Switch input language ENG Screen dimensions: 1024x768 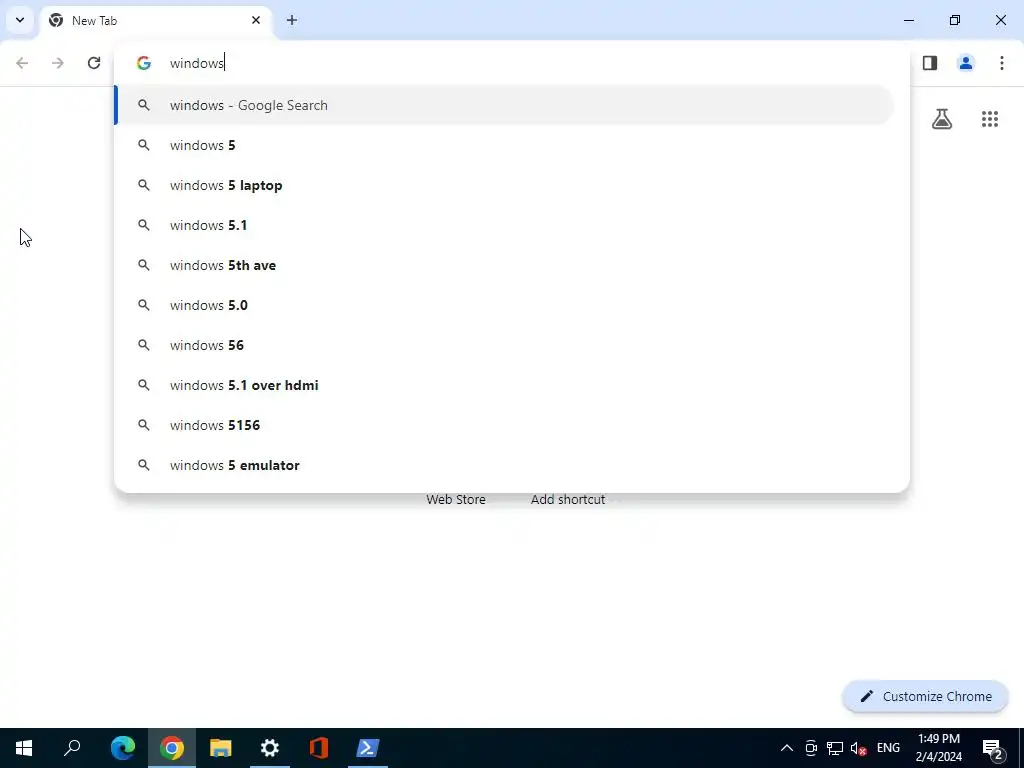click(888, 748)
